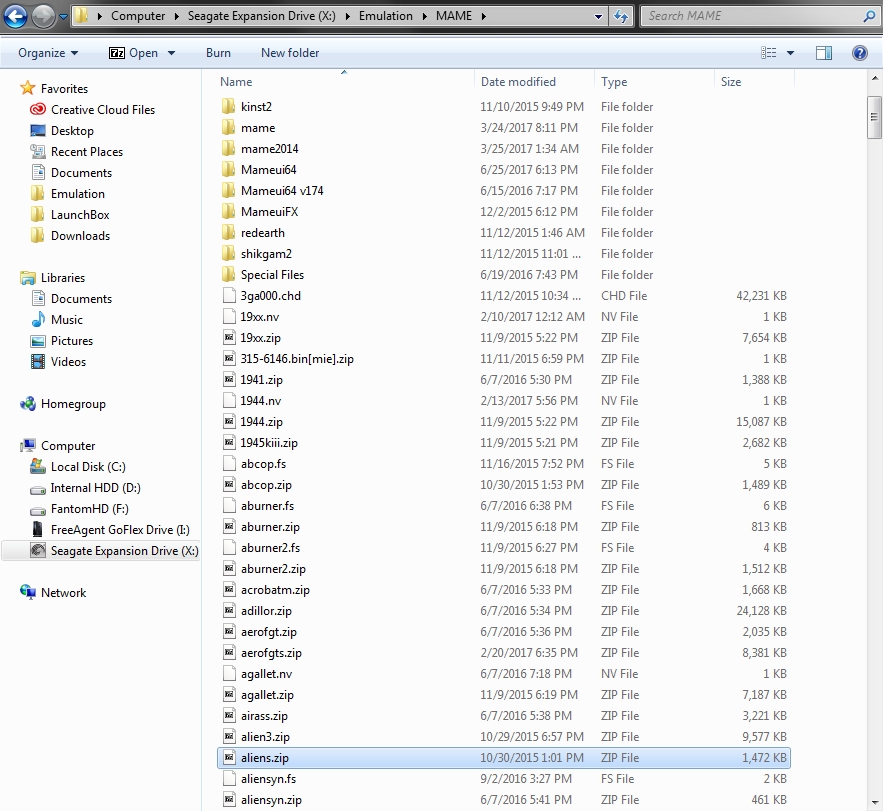Expand the Open button dropdown arrow
This screenshot has width=883, height=811.
[171, 53]
